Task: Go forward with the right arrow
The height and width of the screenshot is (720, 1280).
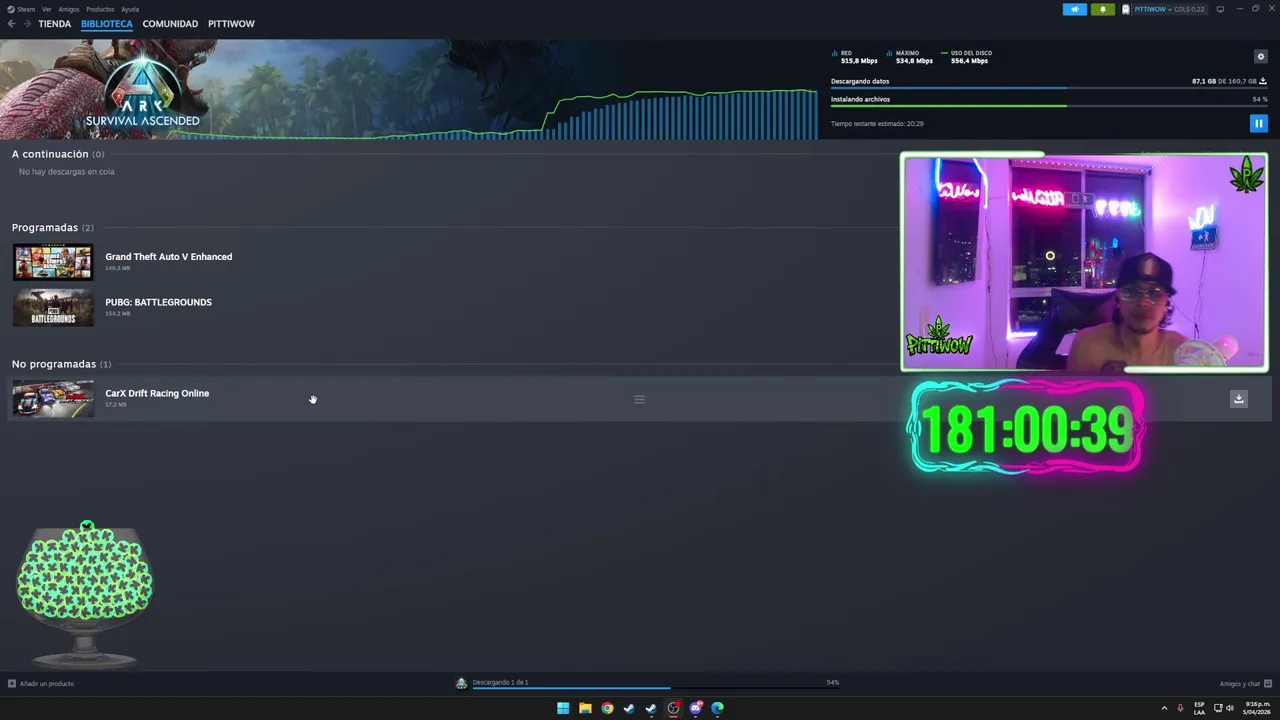Action: [x=27, y=23]
